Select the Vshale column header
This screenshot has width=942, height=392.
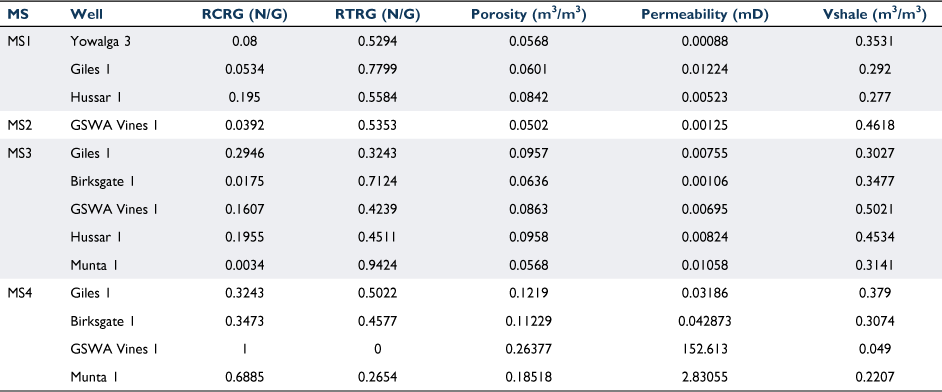[875, 15]
